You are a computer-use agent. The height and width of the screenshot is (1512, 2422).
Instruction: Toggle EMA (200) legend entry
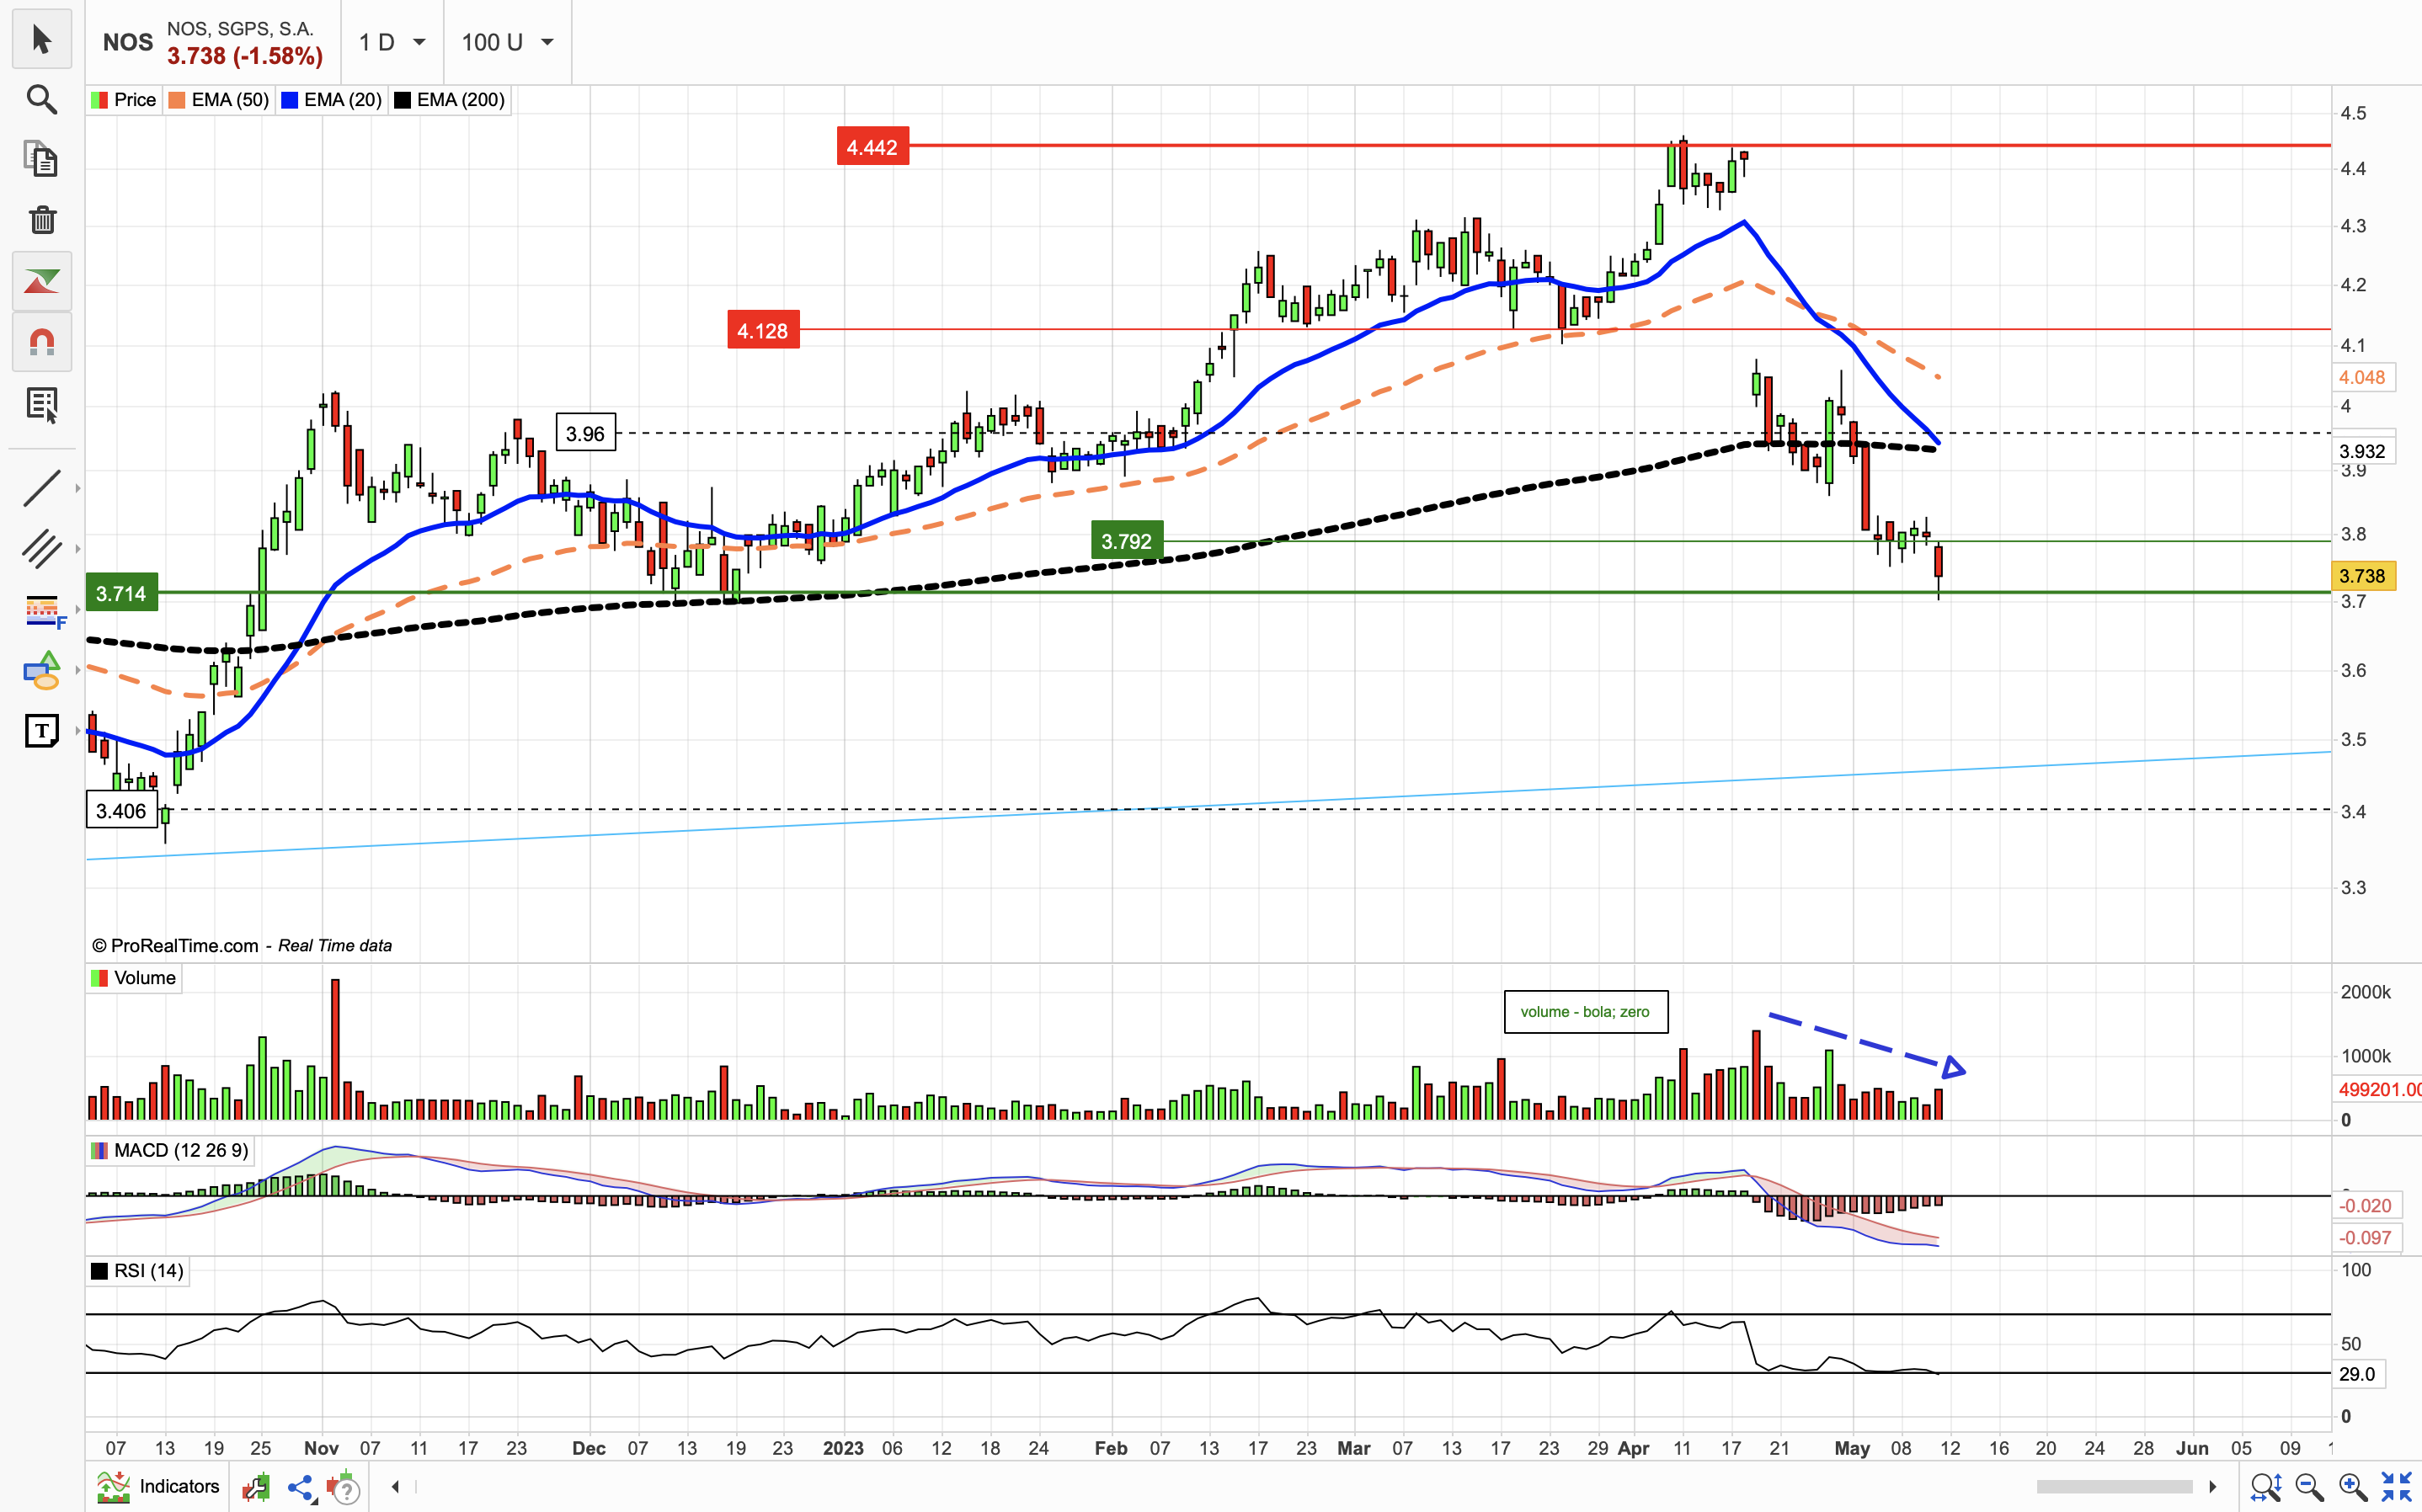(x=450, y=100)
